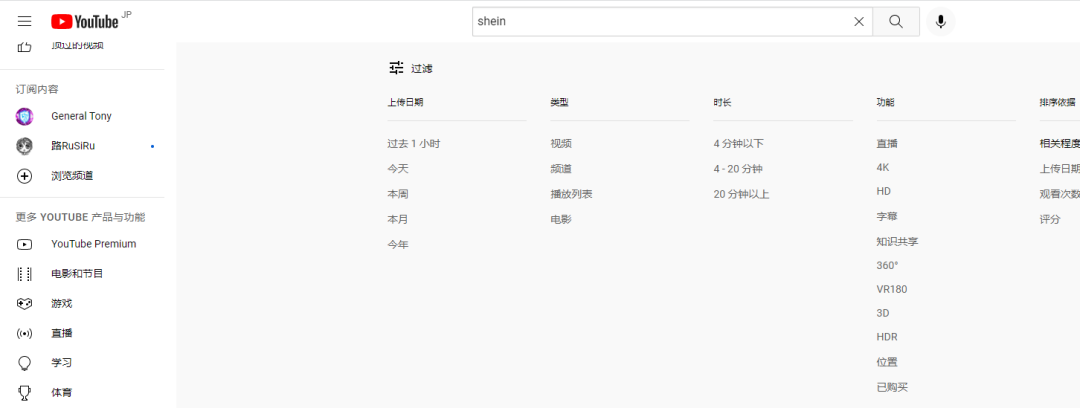Select duration 20 分钟以上

[x=741, y=194]
